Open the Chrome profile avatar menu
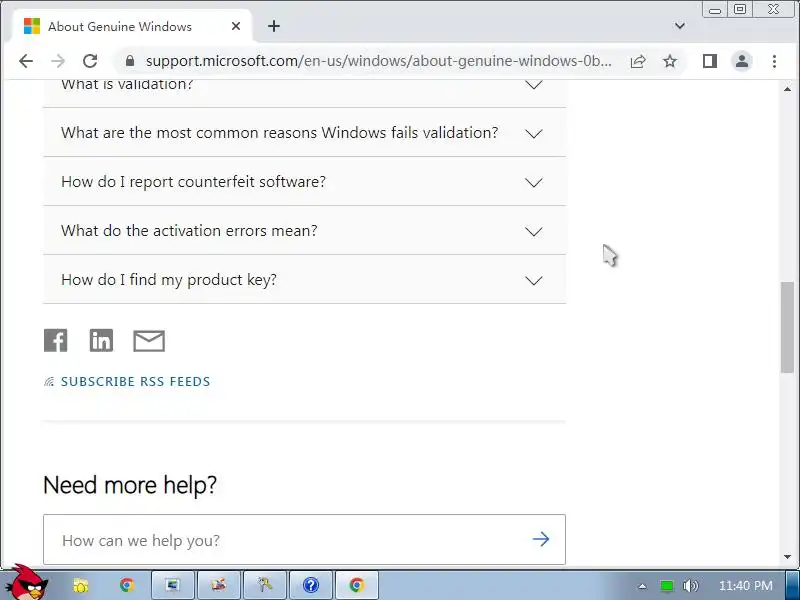The height and width of the screenshot is (600, 800). [x=742, y=61]
